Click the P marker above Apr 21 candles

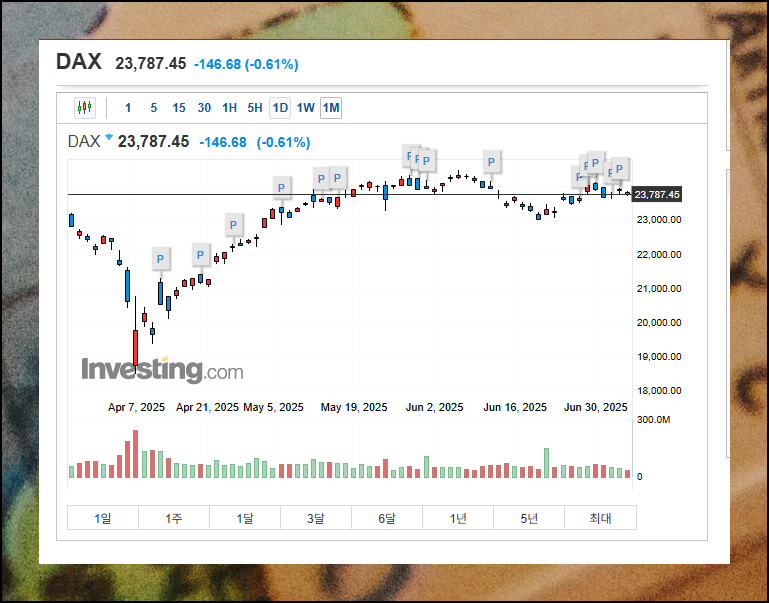tap(200, 255)
